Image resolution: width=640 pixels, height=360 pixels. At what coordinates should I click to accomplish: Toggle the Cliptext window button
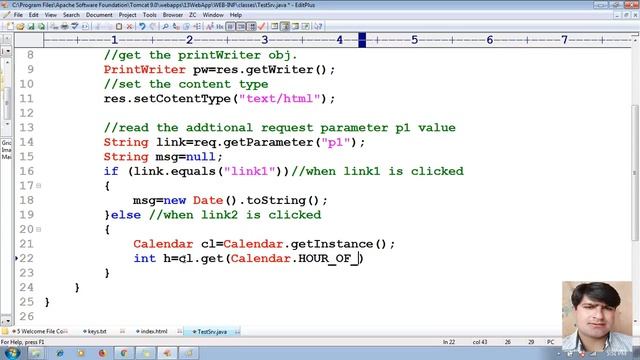tap(285, 27)
